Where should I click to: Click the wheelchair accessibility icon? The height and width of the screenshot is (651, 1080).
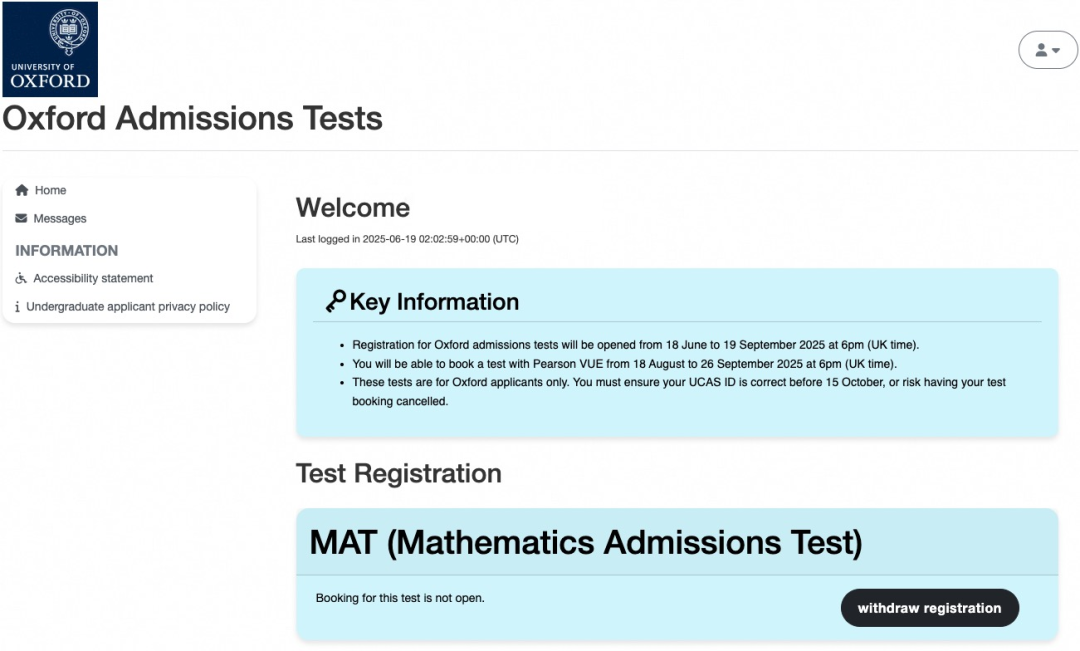pos(21,278)
